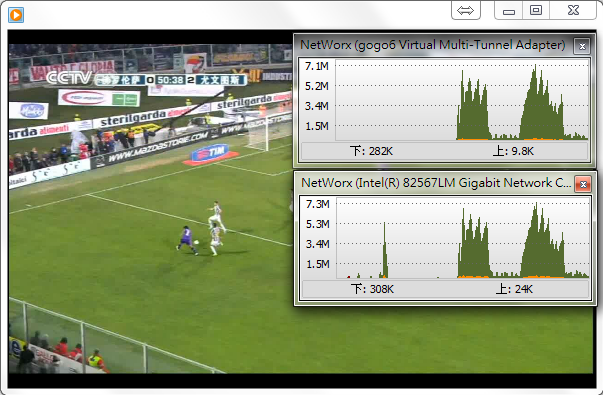
Task: Close the video player window
Action: [x=573, y=10]
